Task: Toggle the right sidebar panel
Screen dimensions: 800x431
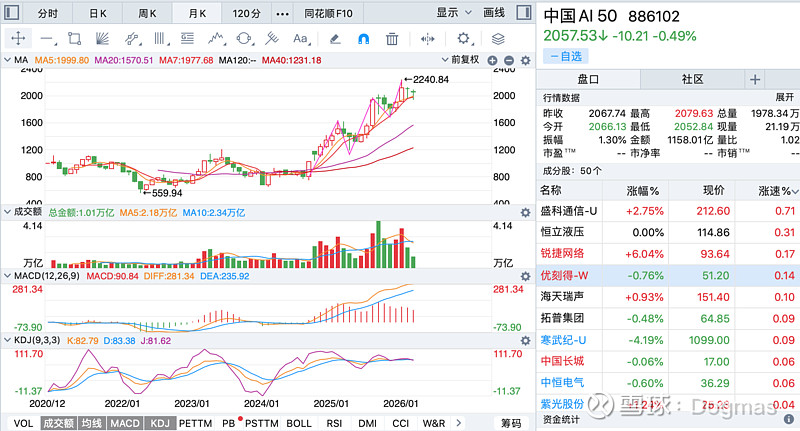Action: tap(522, 13)
